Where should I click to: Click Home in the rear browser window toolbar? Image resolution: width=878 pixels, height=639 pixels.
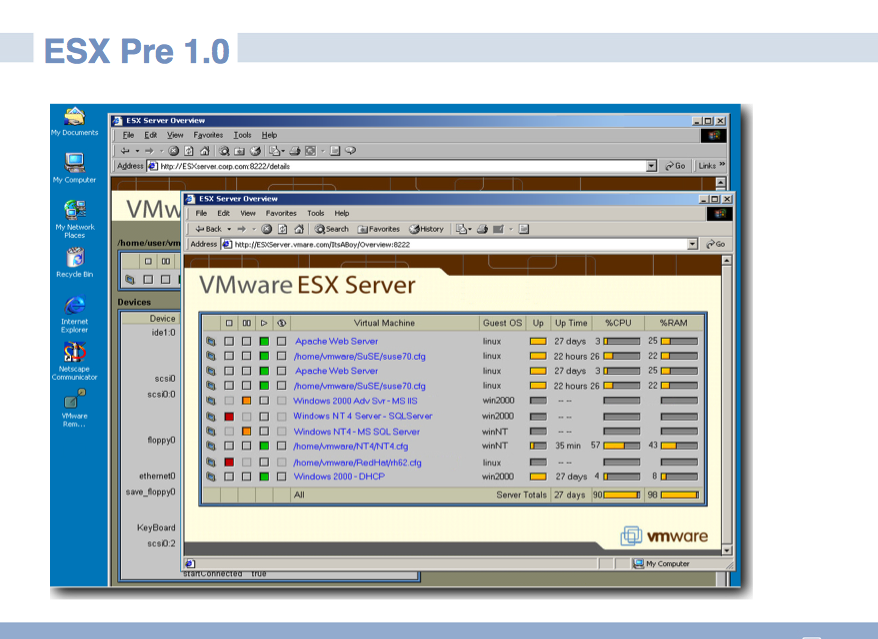(x=205, y=151)
